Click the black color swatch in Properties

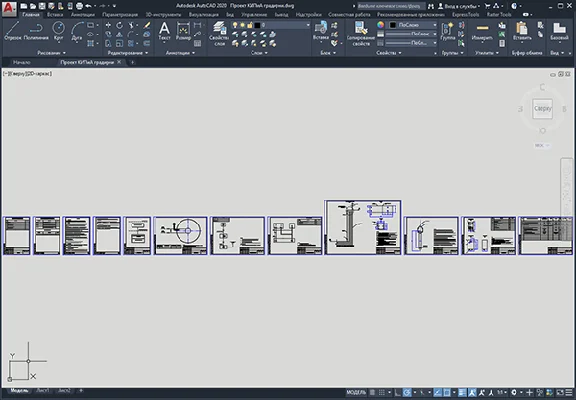tap(392, 25)
